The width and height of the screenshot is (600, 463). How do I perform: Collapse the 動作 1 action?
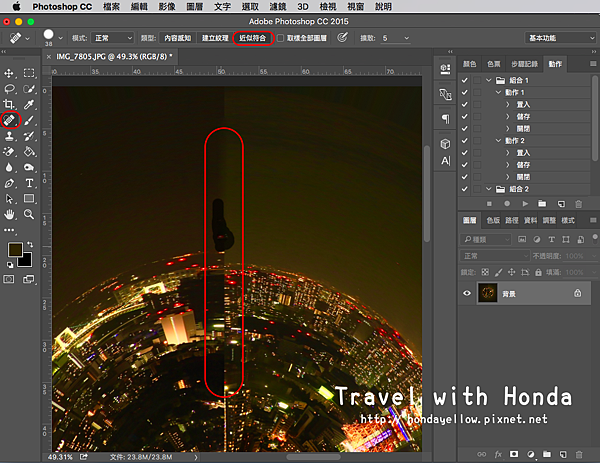(498, 92)
